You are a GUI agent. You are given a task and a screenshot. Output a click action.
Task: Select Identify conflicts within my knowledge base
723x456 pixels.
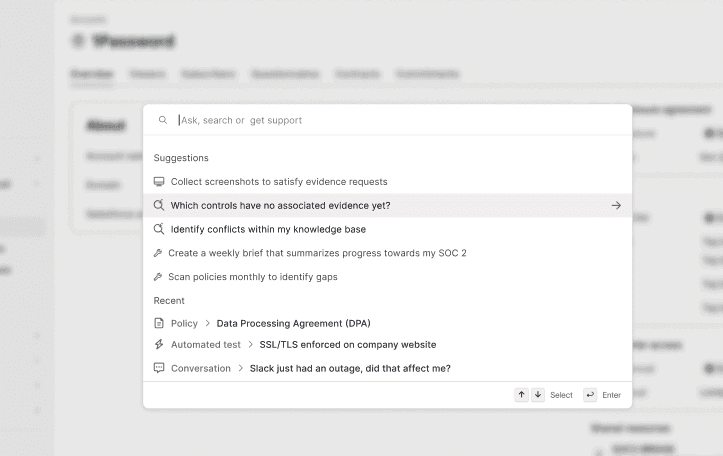(387, 229)
